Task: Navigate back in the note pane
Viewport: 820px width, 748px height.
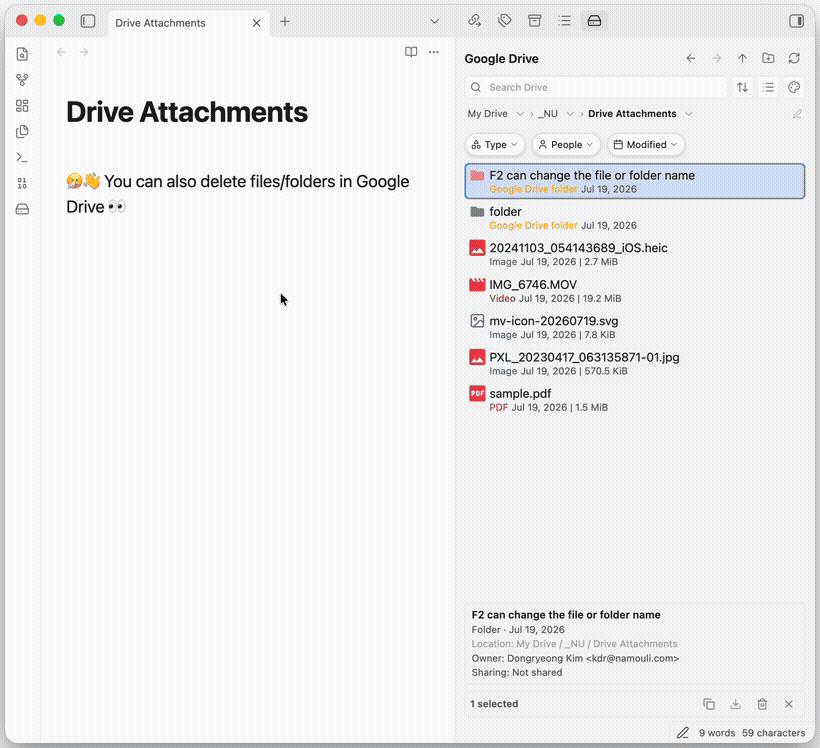Action: coord(61,52)
